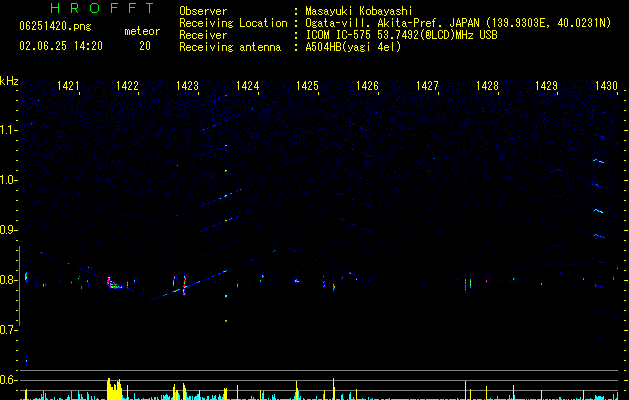Click the 1430 time axis marker

(606, 85)
